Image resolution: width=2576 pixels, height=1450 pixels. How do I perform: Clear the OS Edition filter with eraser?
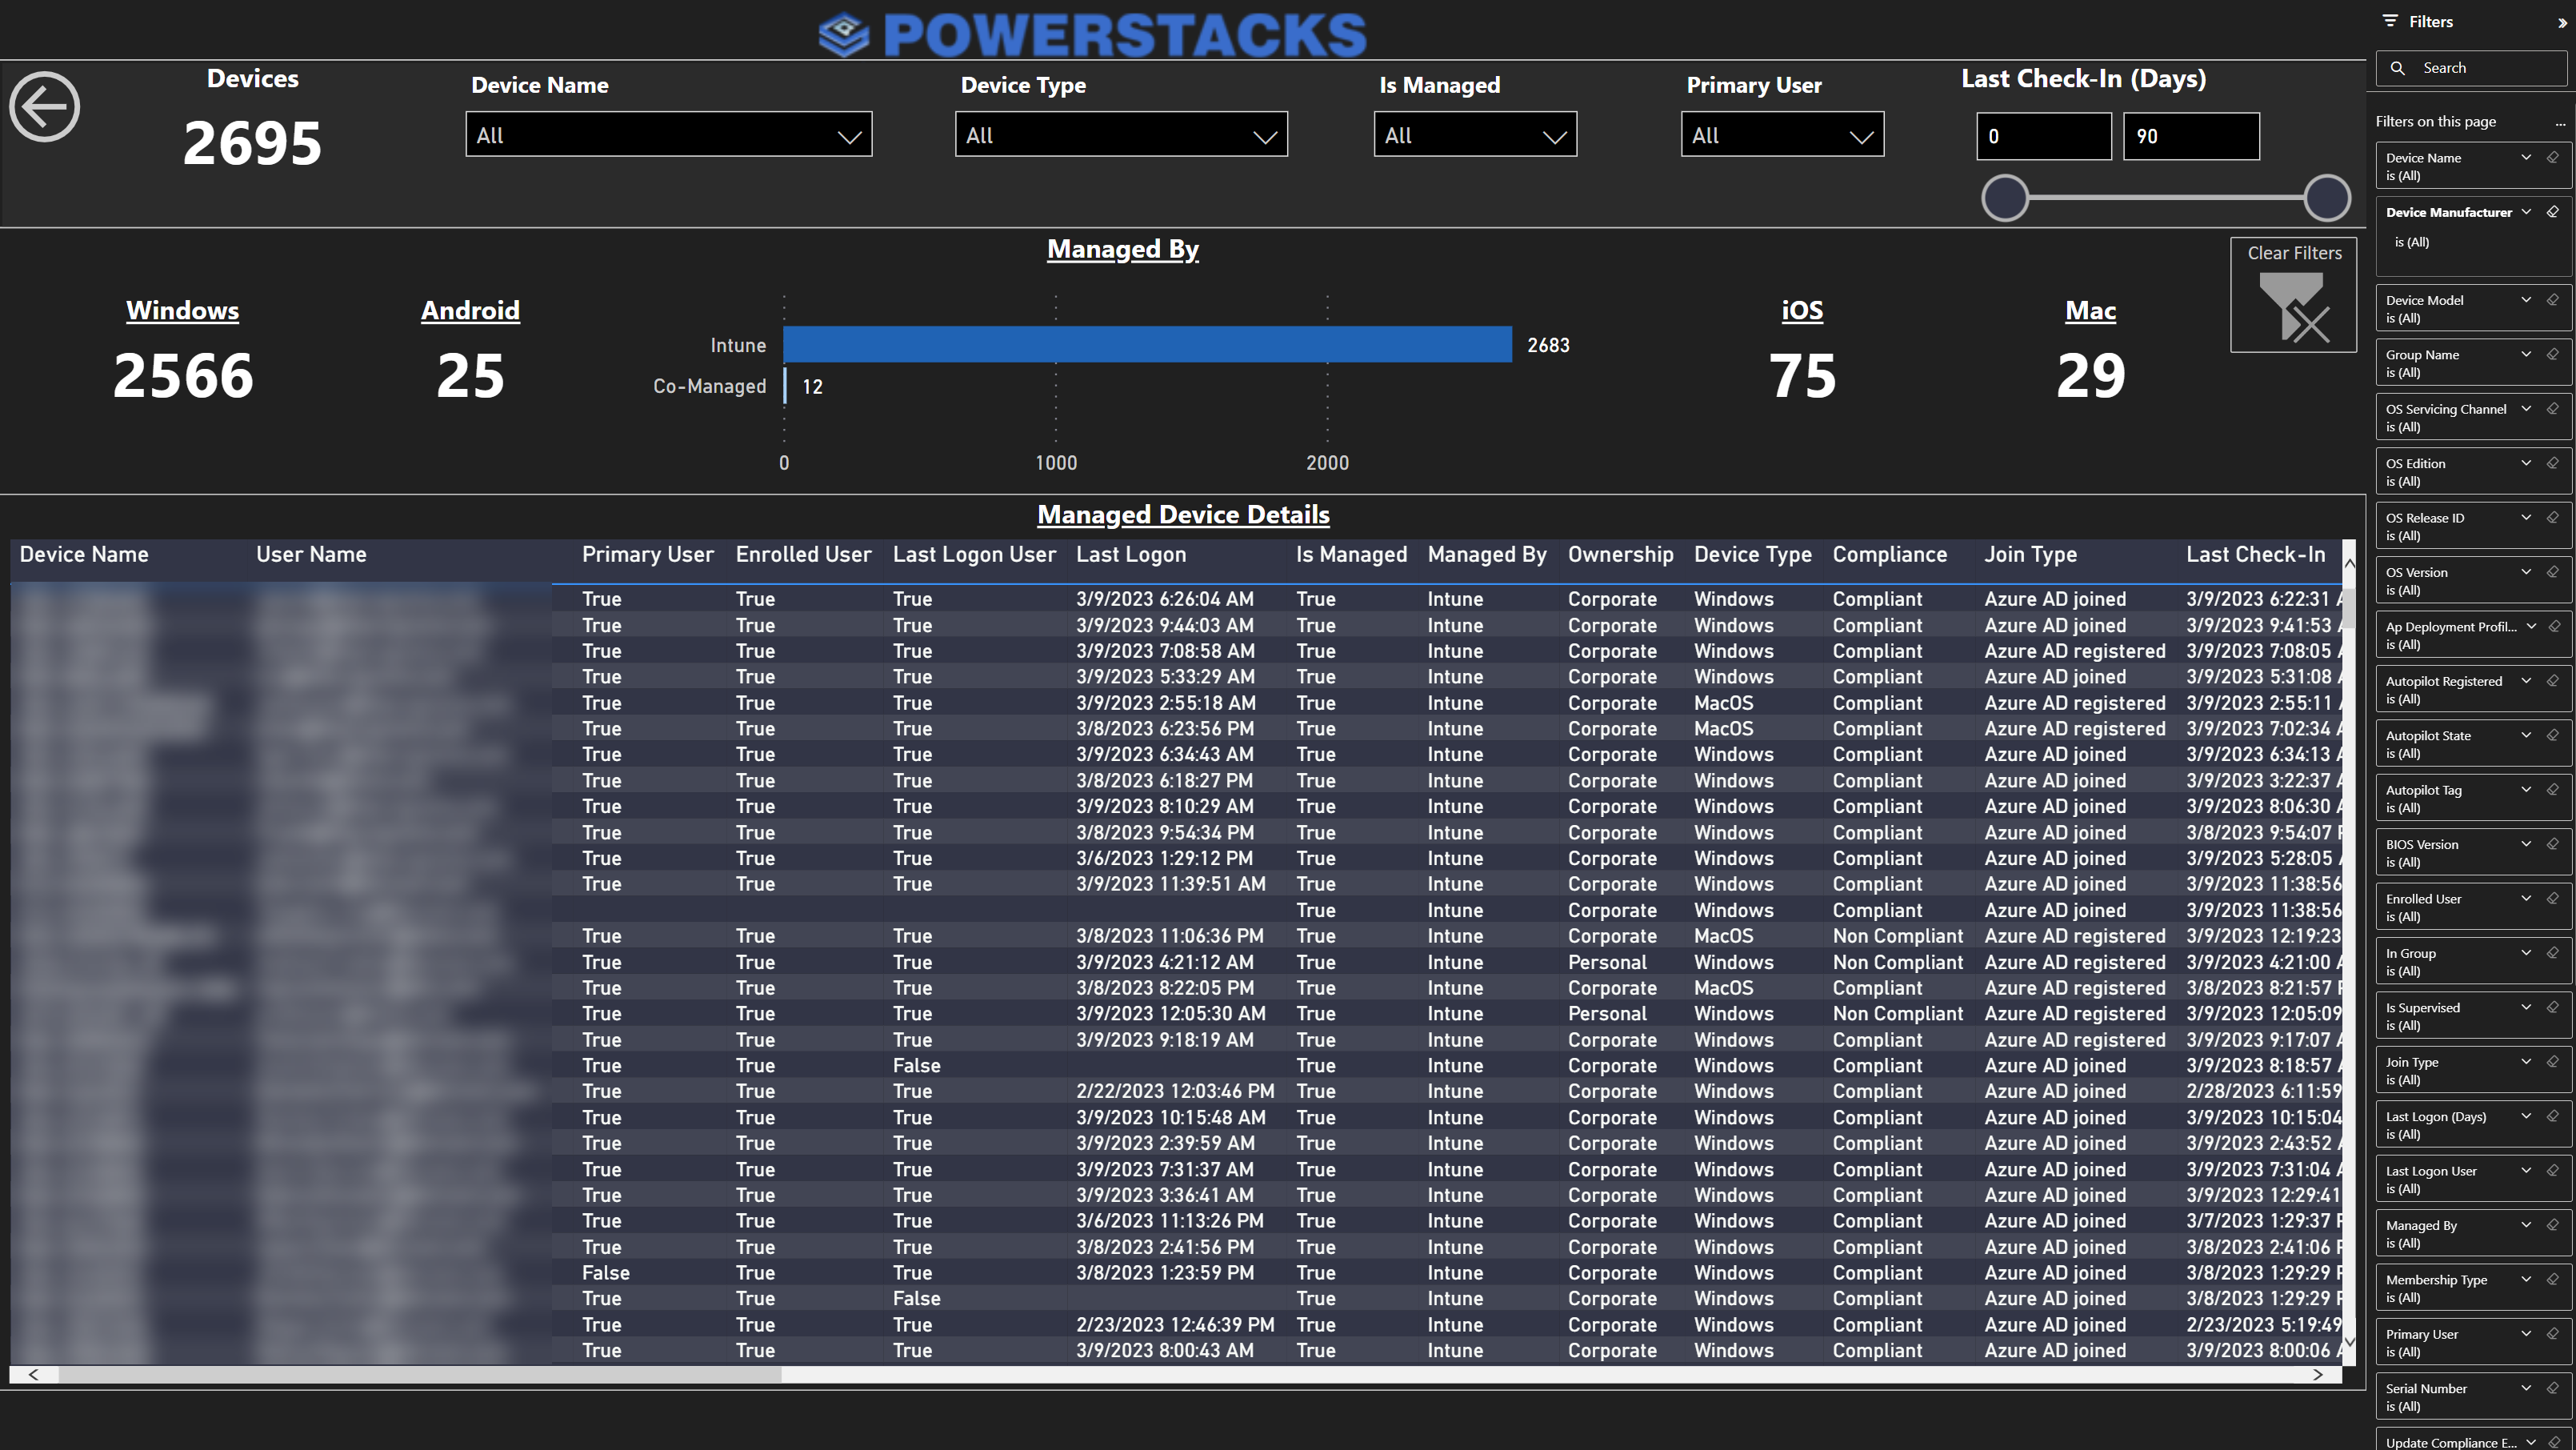[2552, 463]
